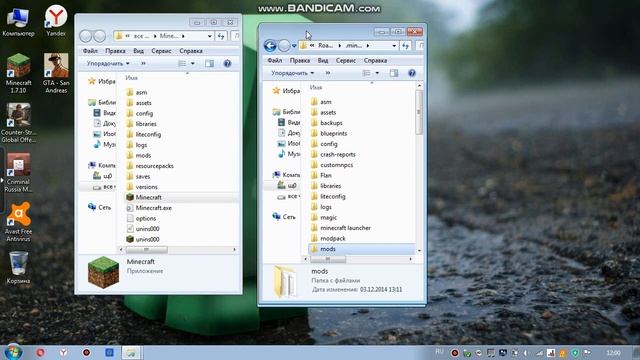
Task: Click the Explorer folder icon in the taskbar
Action: (x=131, y=352)
